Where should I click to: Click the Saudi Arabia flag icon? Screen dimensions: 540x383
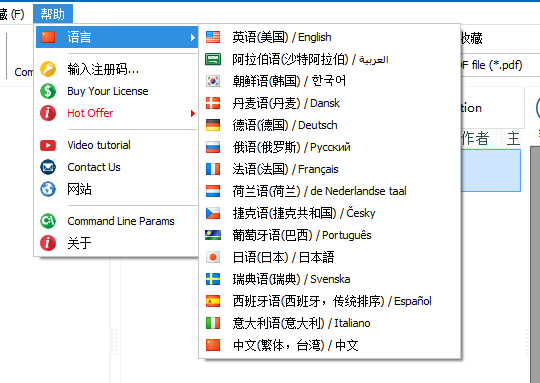tap(213, 59)
